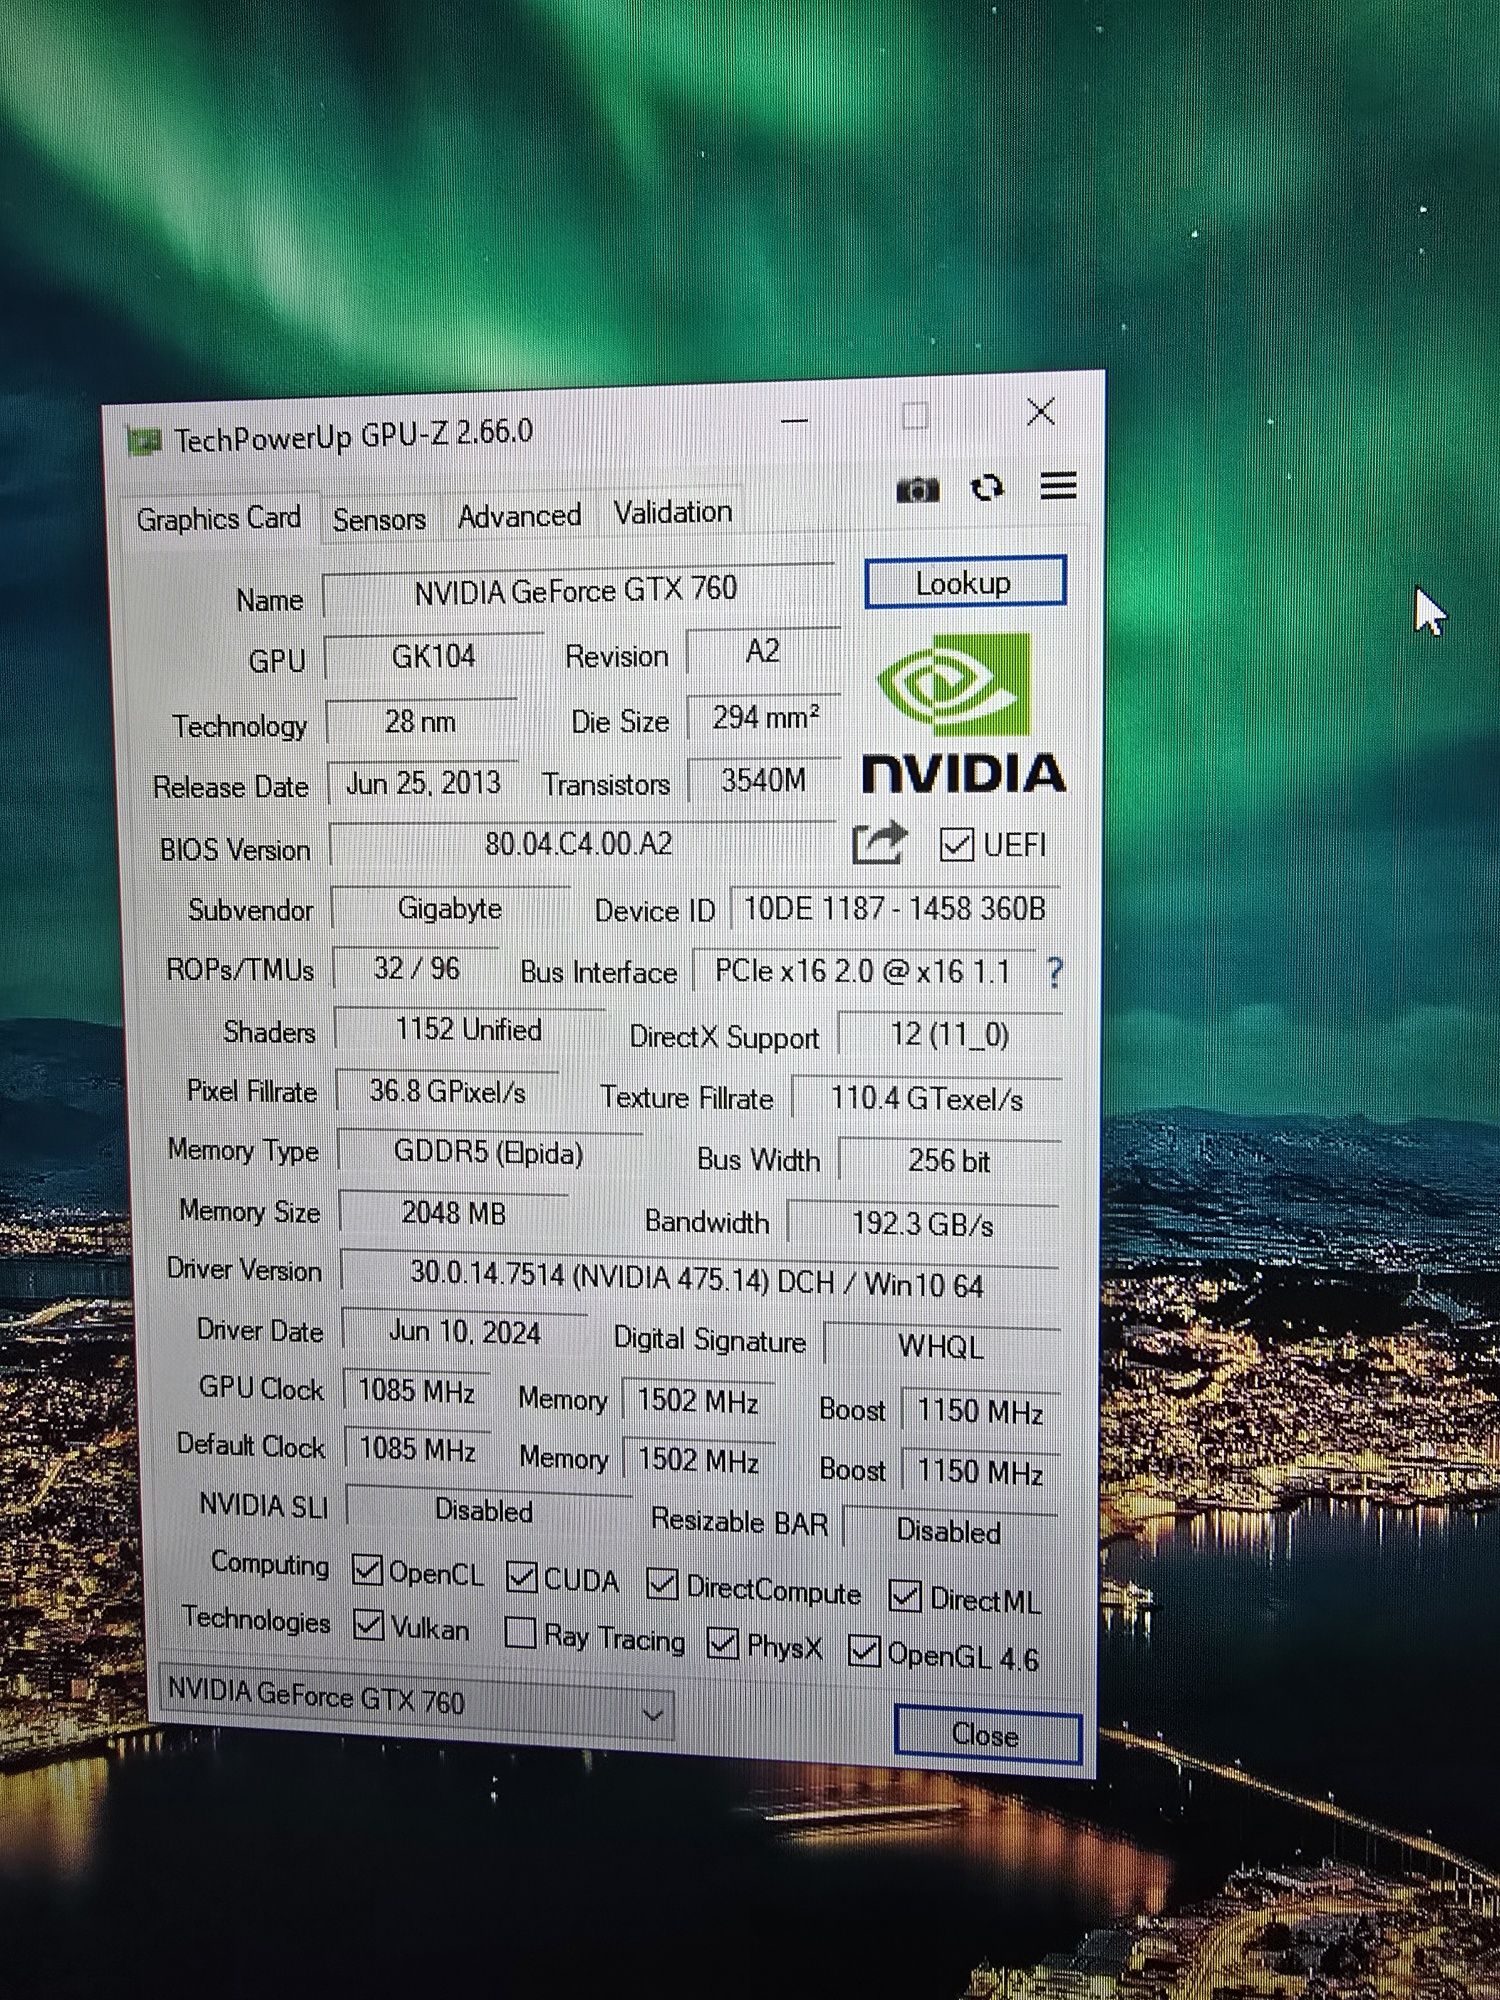Screen dimensions: 1500x2000
Task: Click the ROPs/TMUs value 32 / 96
Action: click(416, 969)
